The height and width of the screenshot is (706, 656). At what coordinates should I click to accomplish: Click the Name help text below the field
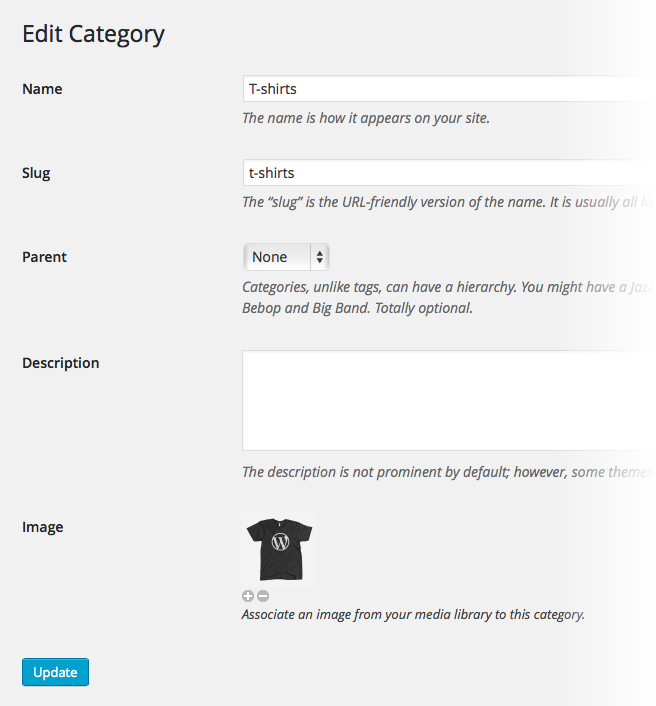coord(366,118)
